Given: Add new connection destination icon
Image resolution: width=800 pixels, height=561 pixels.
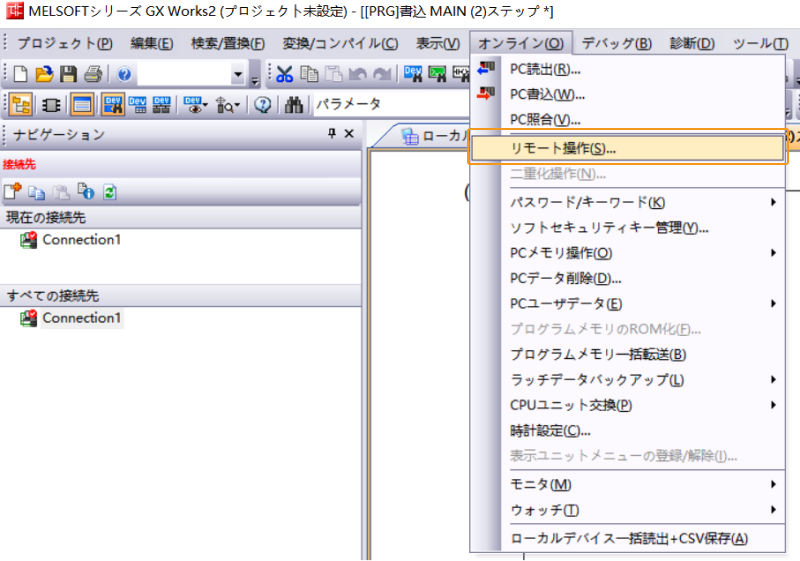Looking at the screenshot, I should coord(13,192).
